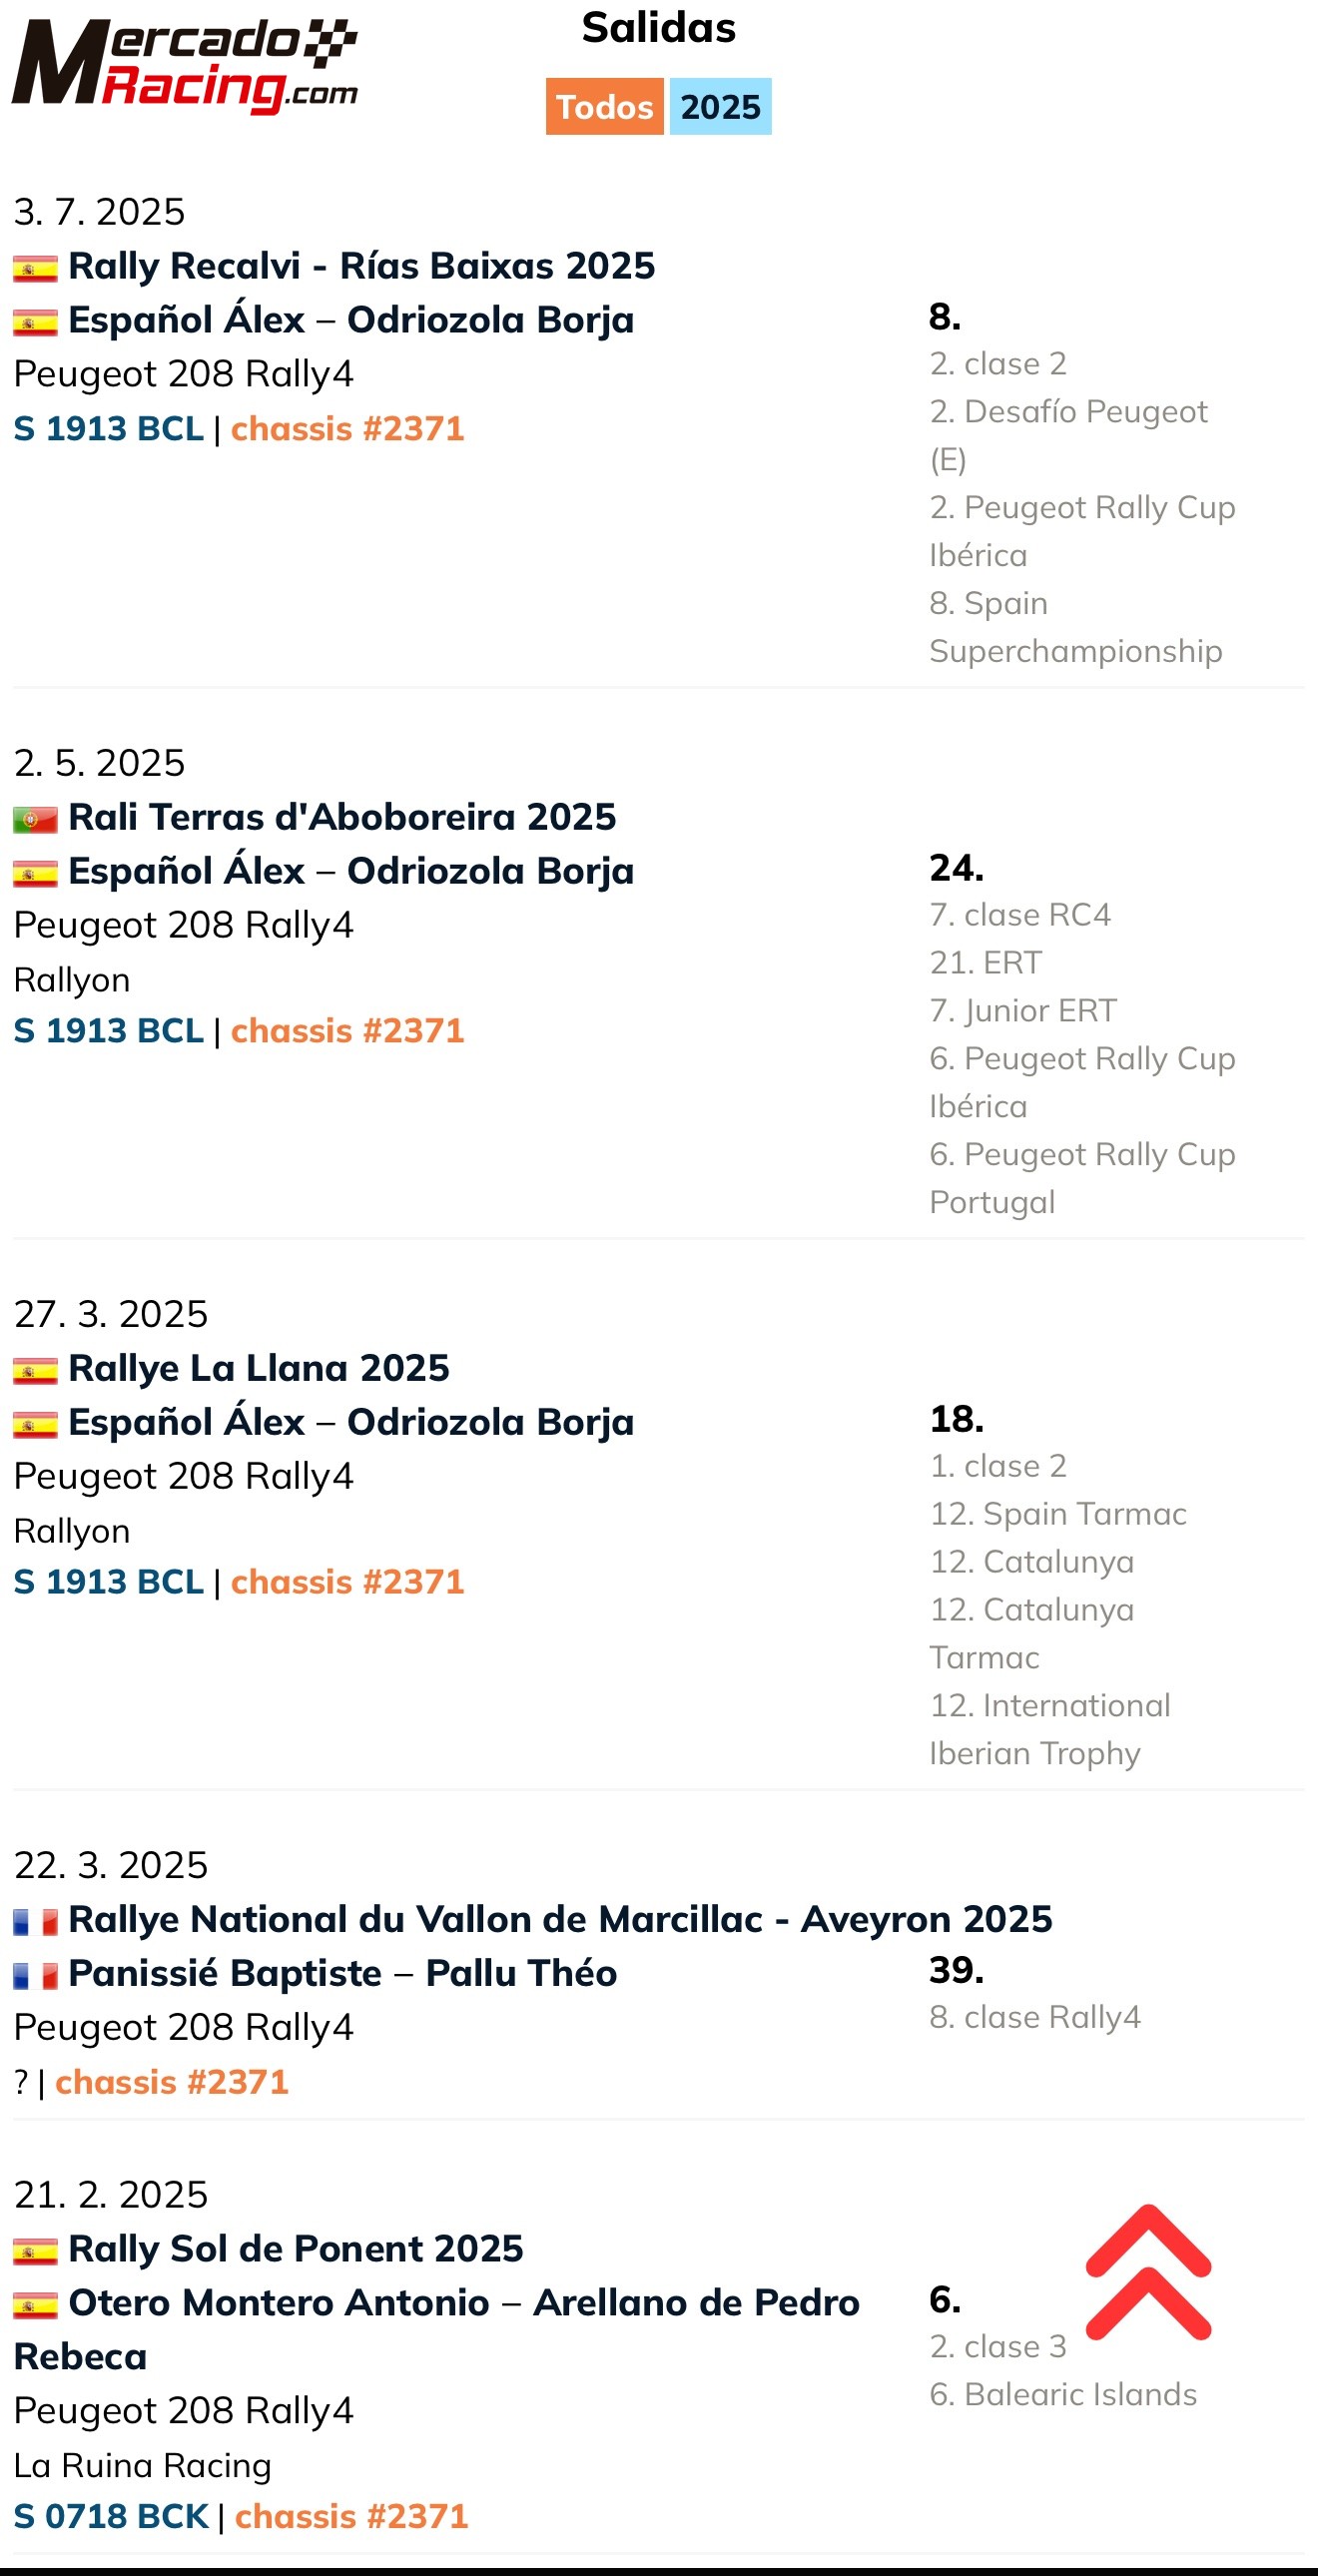Viewport: 1318px width, 2576px height.
Task: Open Panissié Baptiste – Pallu Théo crew link
Action: (x=342, y=1973)
